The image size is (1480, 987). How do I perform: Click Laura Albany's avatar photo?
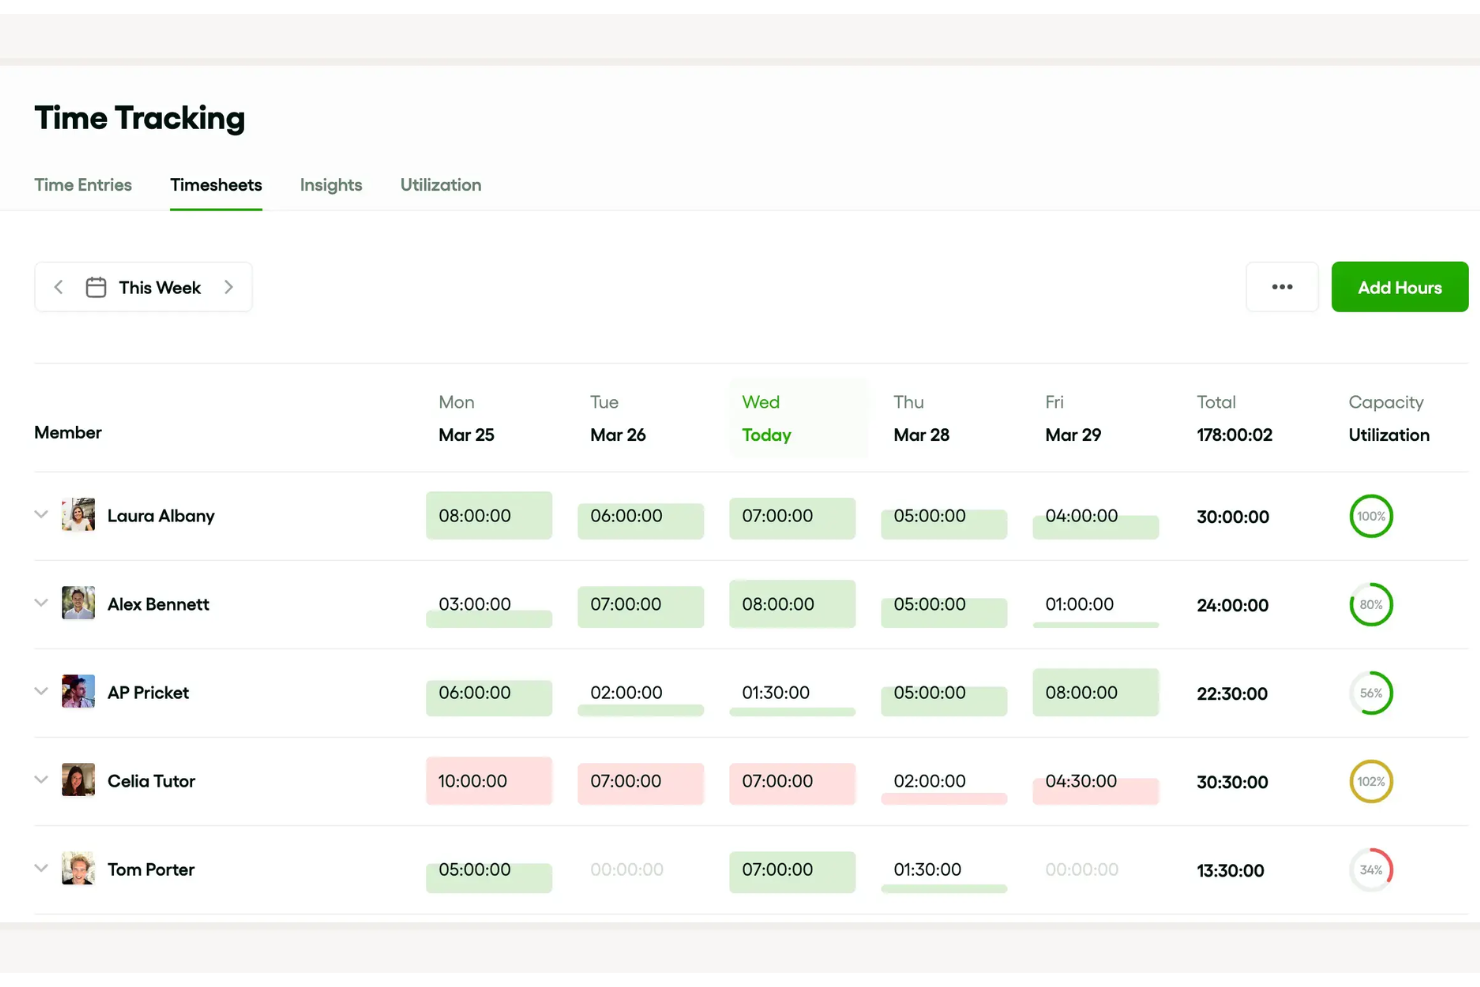pyautogui.click(x=78, y=515)
